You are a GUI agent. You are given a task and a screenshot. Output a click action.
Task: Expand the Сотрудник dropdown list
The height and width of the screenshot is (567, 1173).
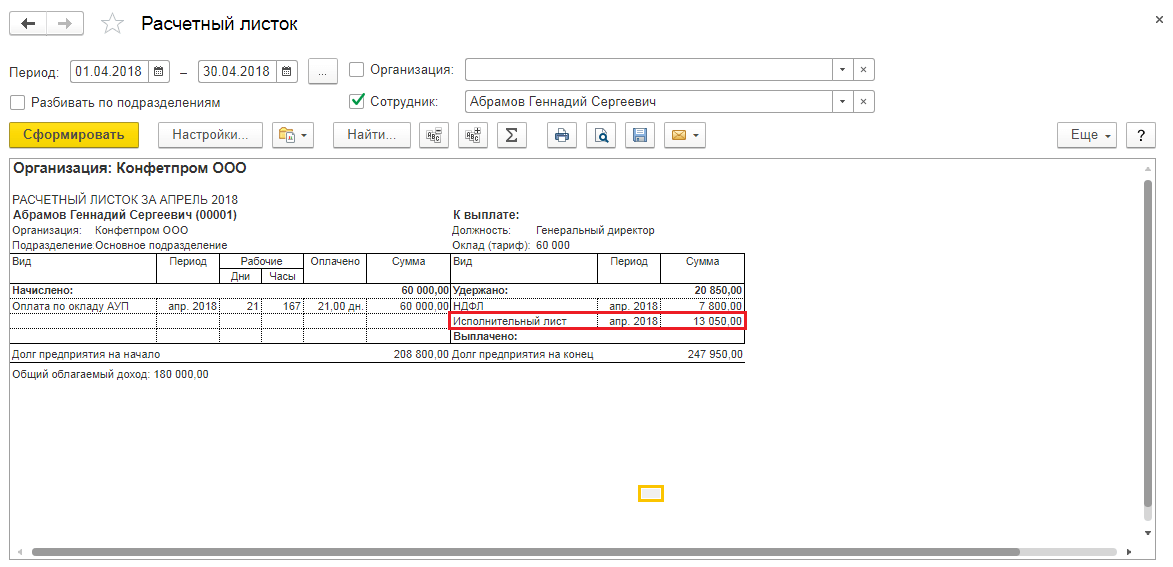842,101
